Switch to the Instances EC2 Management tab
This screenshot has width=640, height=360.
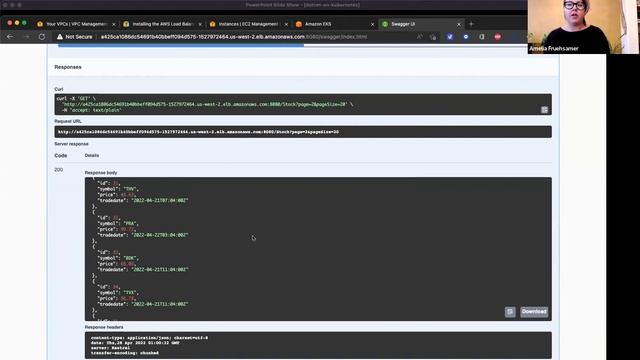[x=248, y=24]
